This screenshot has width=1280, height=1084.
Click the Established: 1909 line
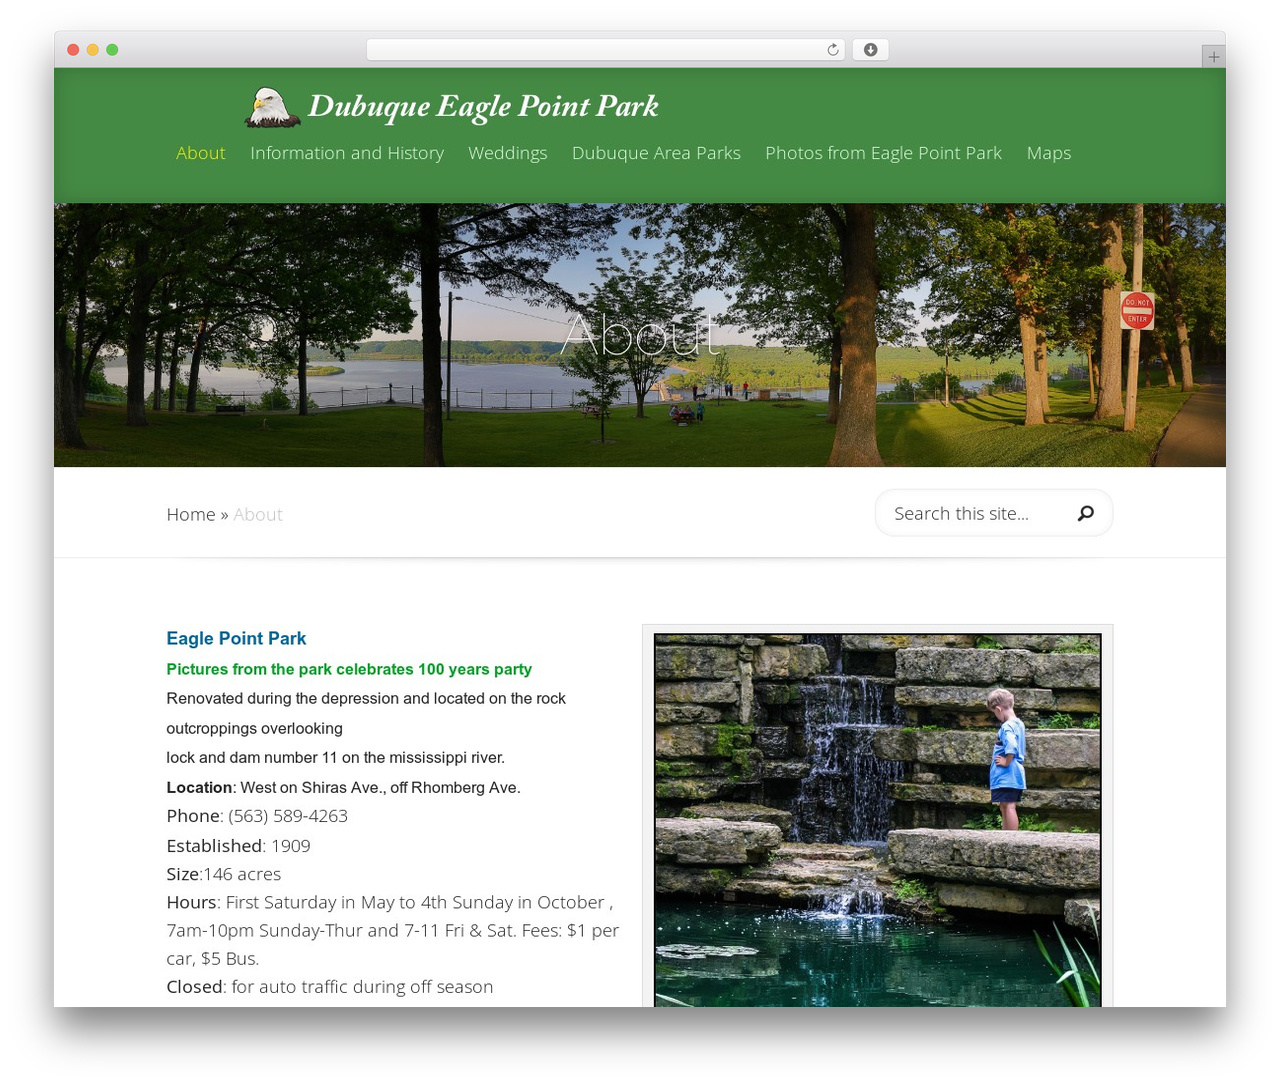[239, 846]
